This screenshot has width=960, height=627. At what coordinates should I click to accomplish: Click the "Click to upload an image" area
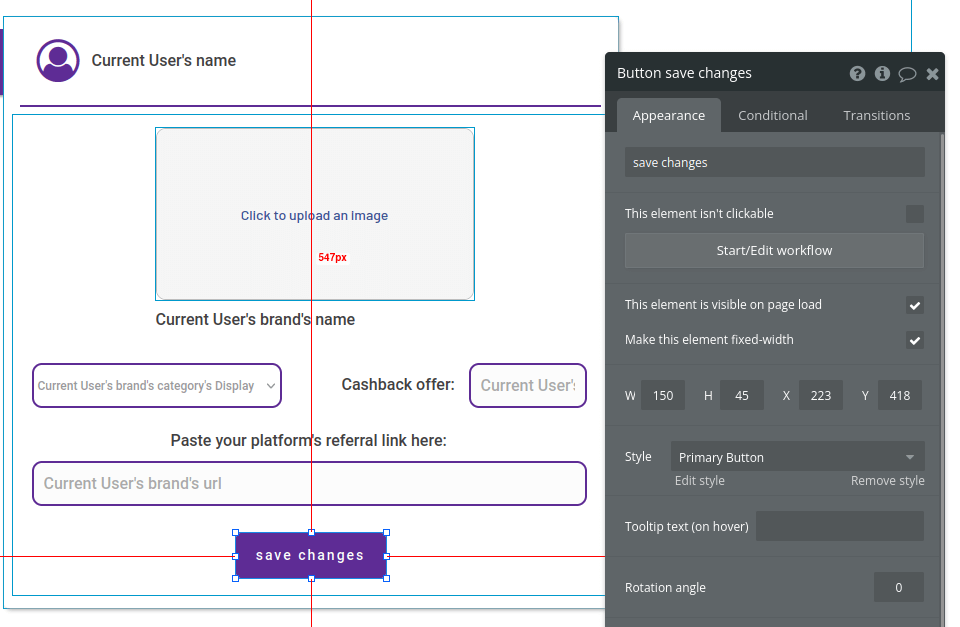(x=314, y=214)
